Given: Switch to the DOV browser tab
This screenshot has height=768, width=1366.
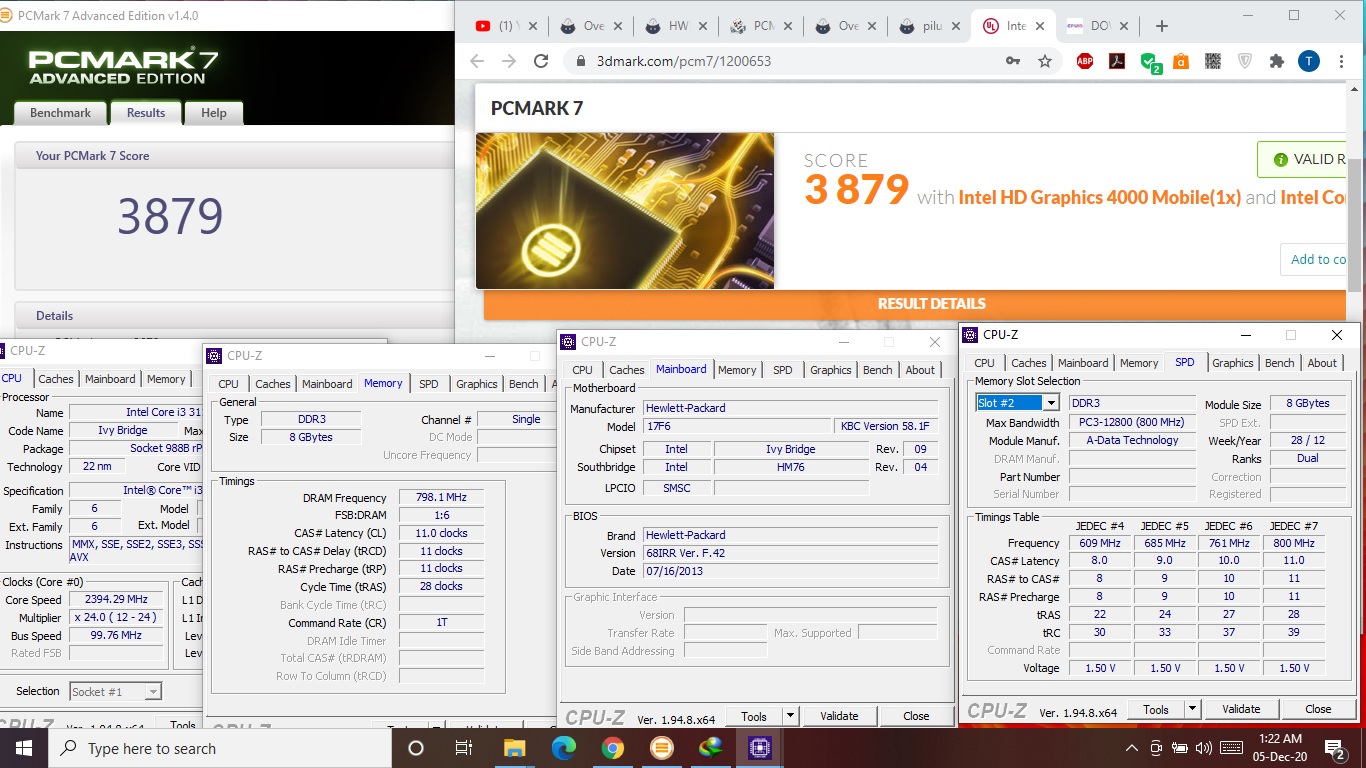Looking at the screenshot, I should click(x=1100, y=26).
